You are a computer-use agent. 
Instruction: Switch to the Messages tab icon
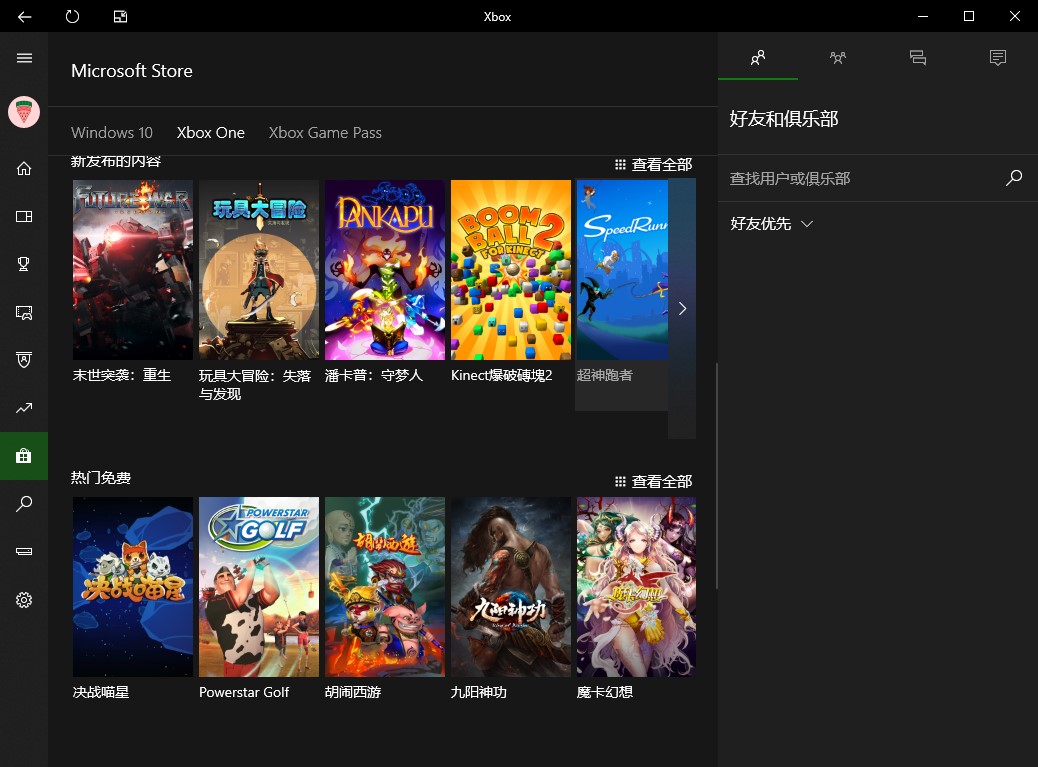(918, 58)
